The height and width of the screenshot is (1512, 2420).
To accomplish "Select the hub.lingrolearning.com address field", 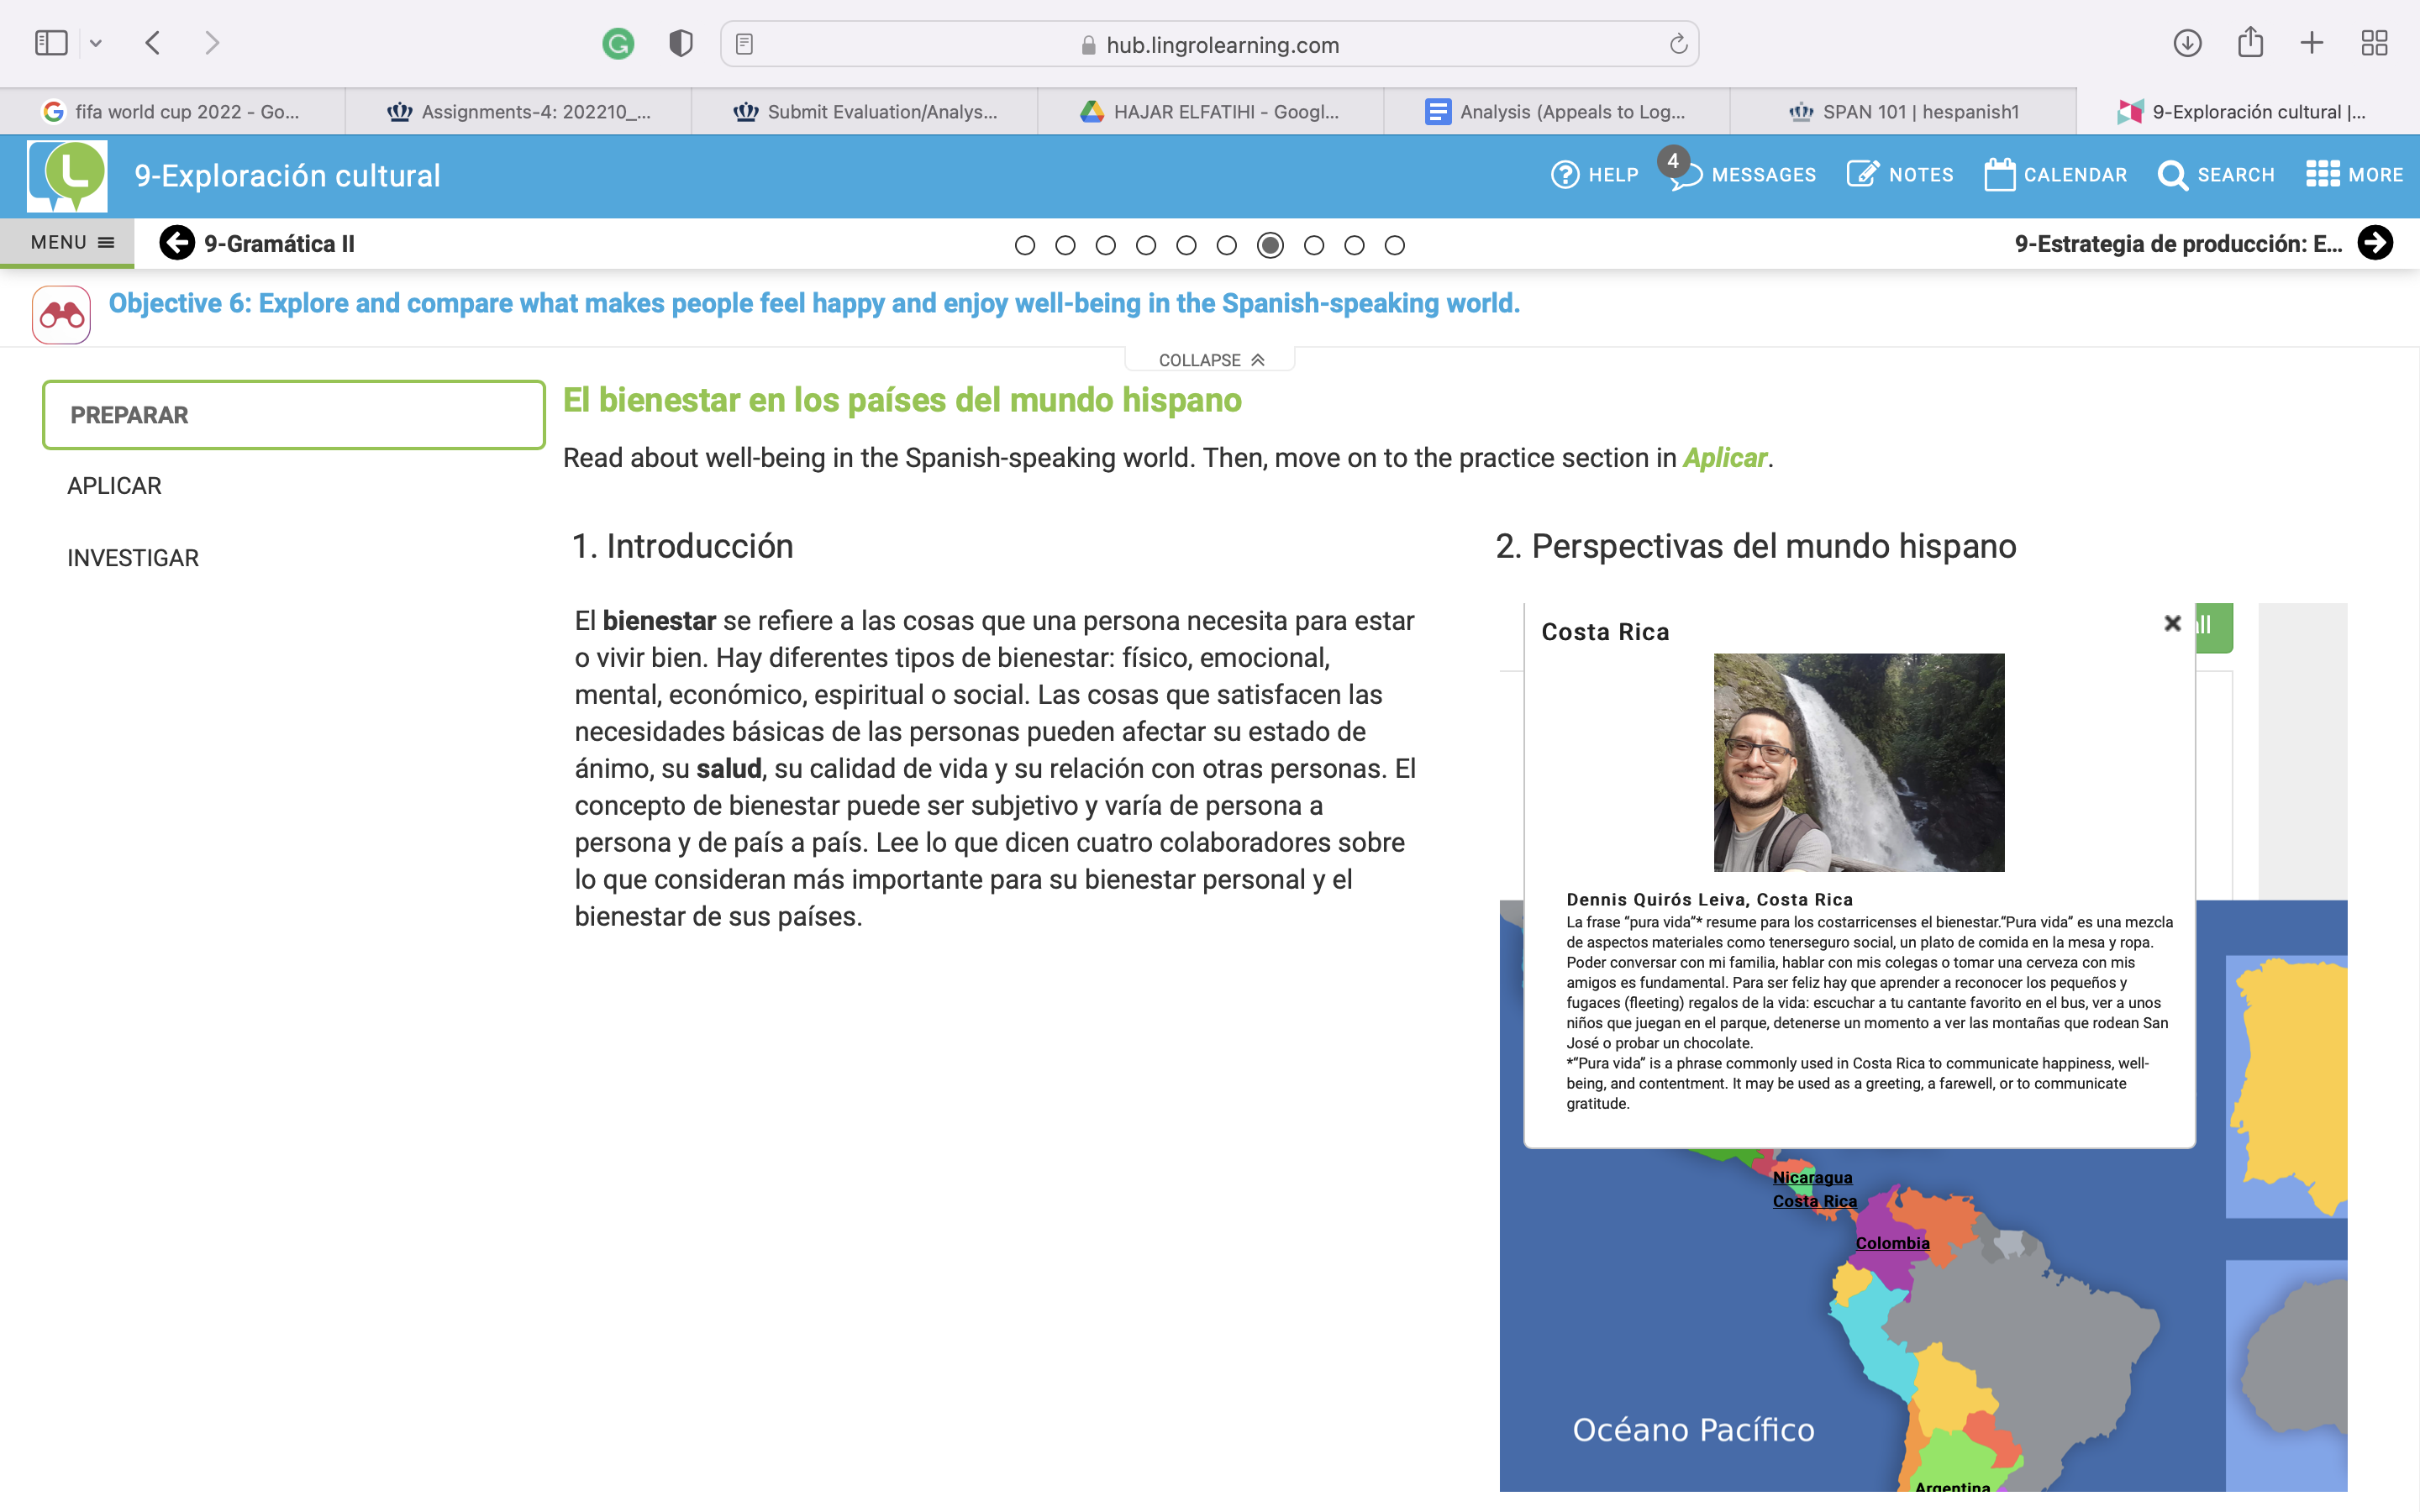I will 1209,44.
